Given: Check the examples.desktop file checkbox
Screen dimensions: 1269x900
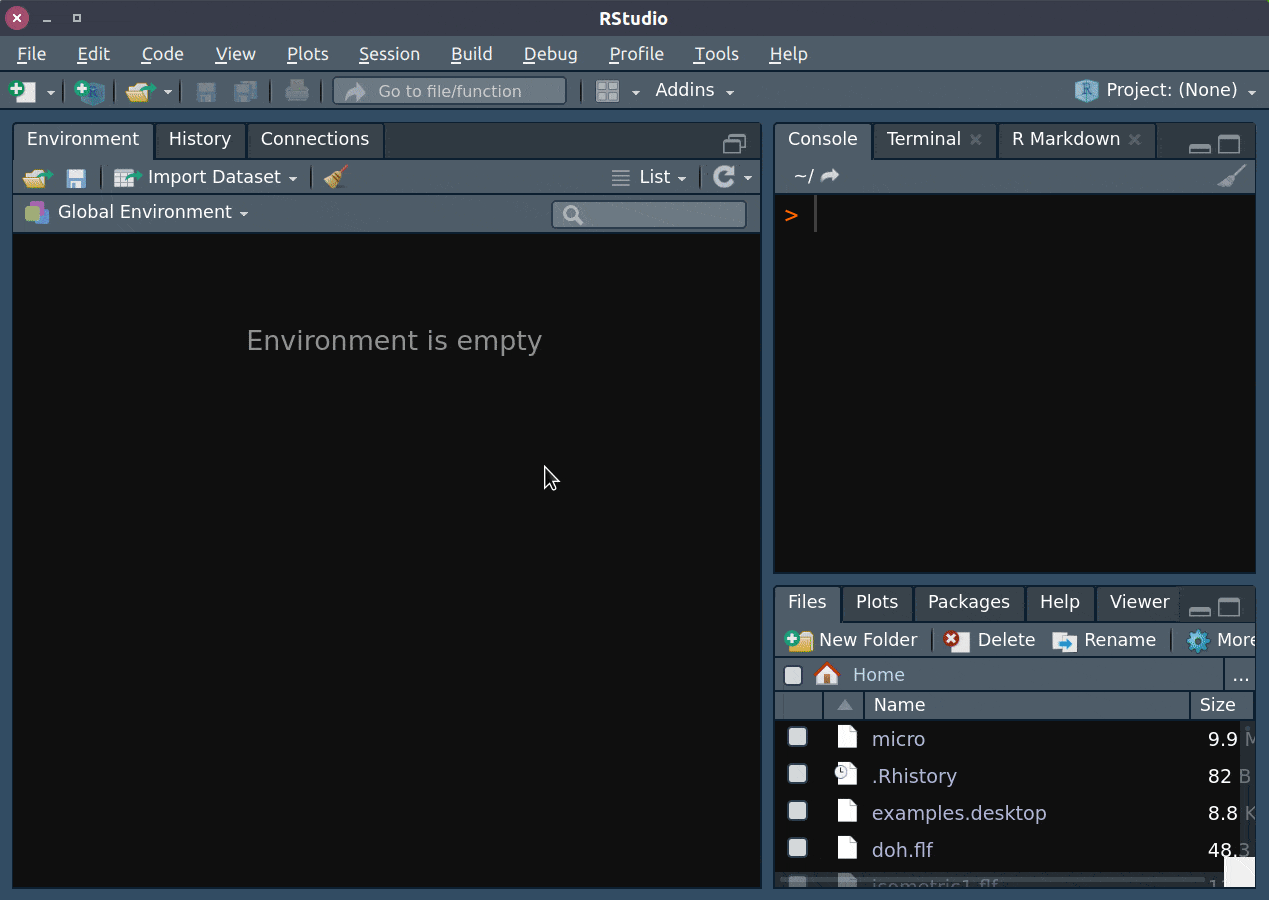Looking at the screenshot, I should (x=797, y=811).
